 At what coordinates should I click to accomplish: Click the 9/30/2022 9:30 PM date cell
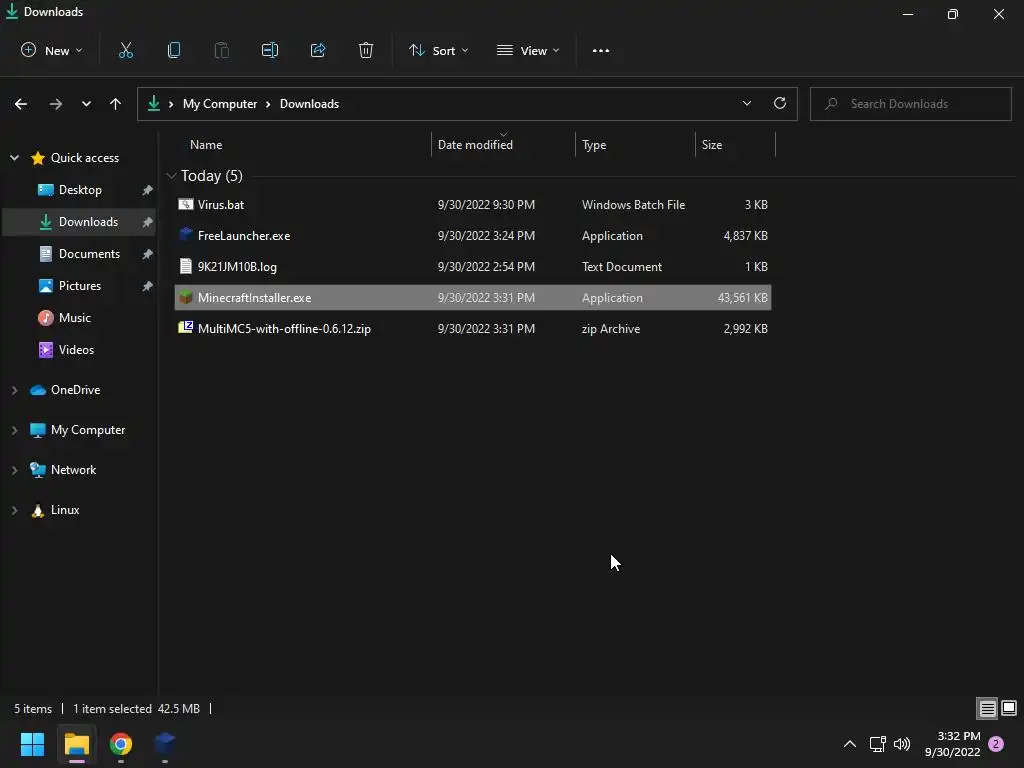click(x=487, y=204)
